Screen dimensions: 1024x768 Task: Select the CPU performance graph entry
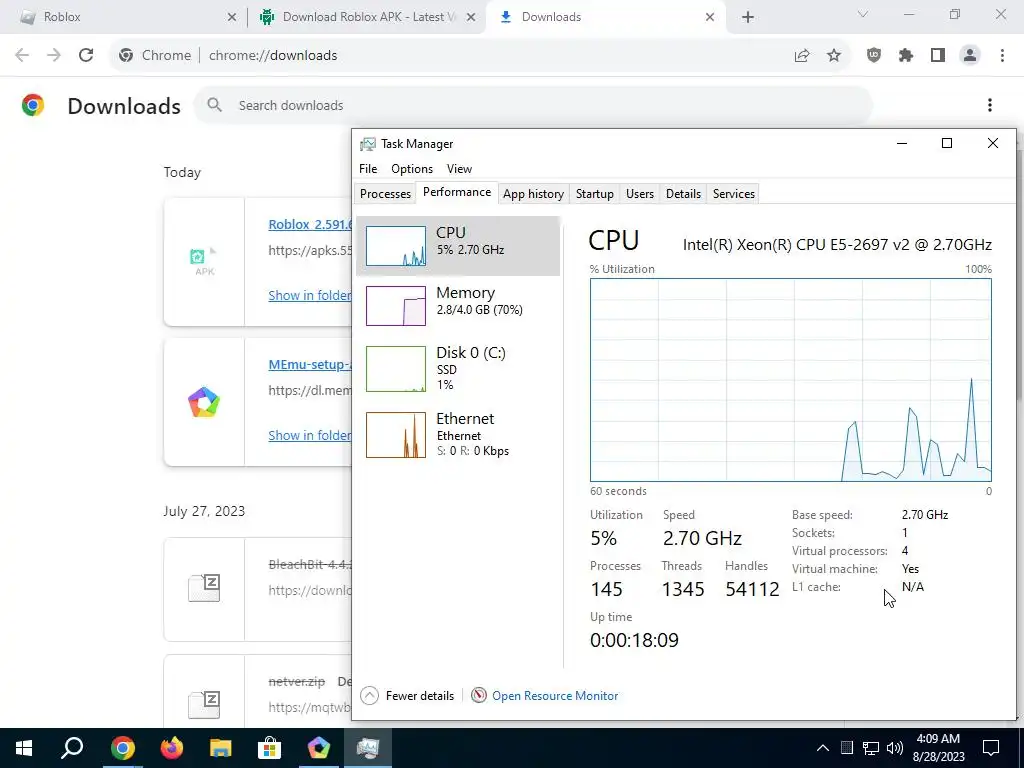458,246
